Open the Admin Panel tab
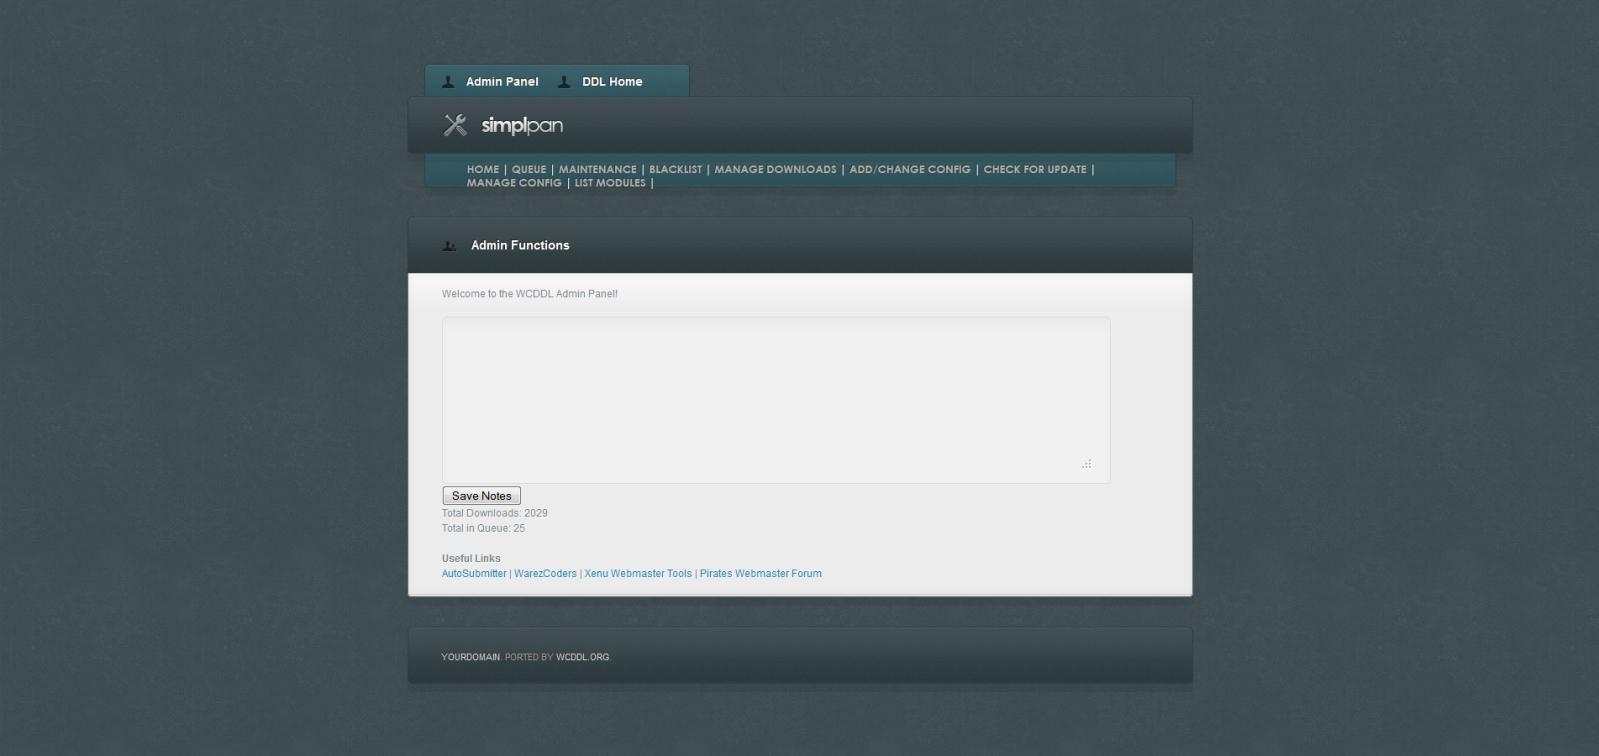Viewport: 1599px width, 756px height. point(502,82)
